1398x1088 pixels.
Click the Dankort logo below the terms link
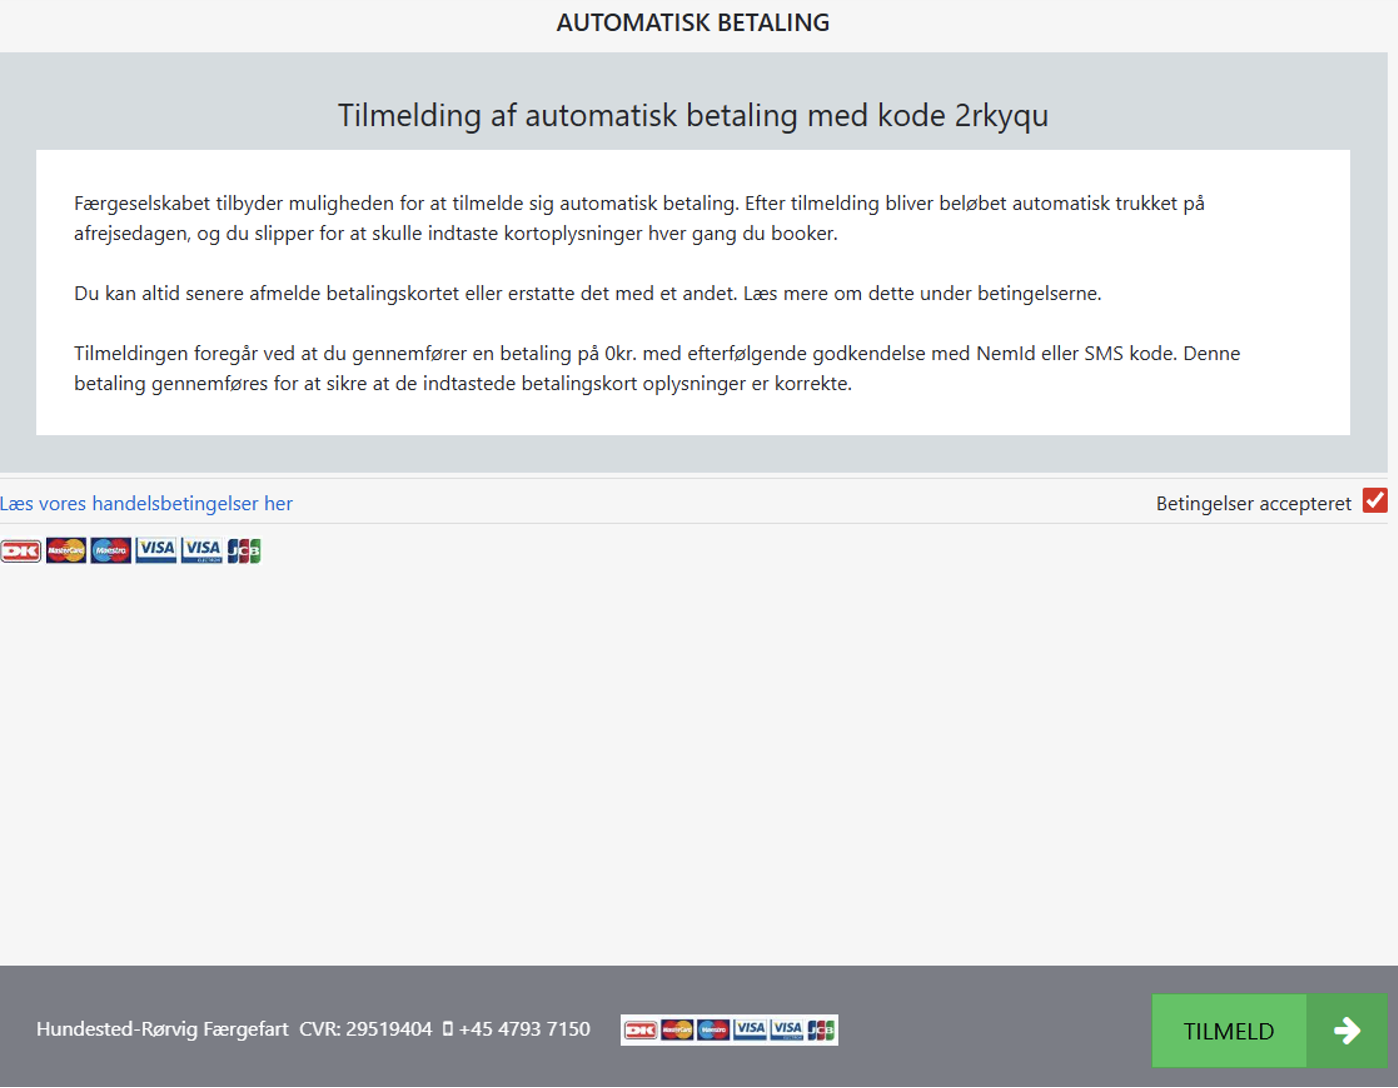[21, 551]
